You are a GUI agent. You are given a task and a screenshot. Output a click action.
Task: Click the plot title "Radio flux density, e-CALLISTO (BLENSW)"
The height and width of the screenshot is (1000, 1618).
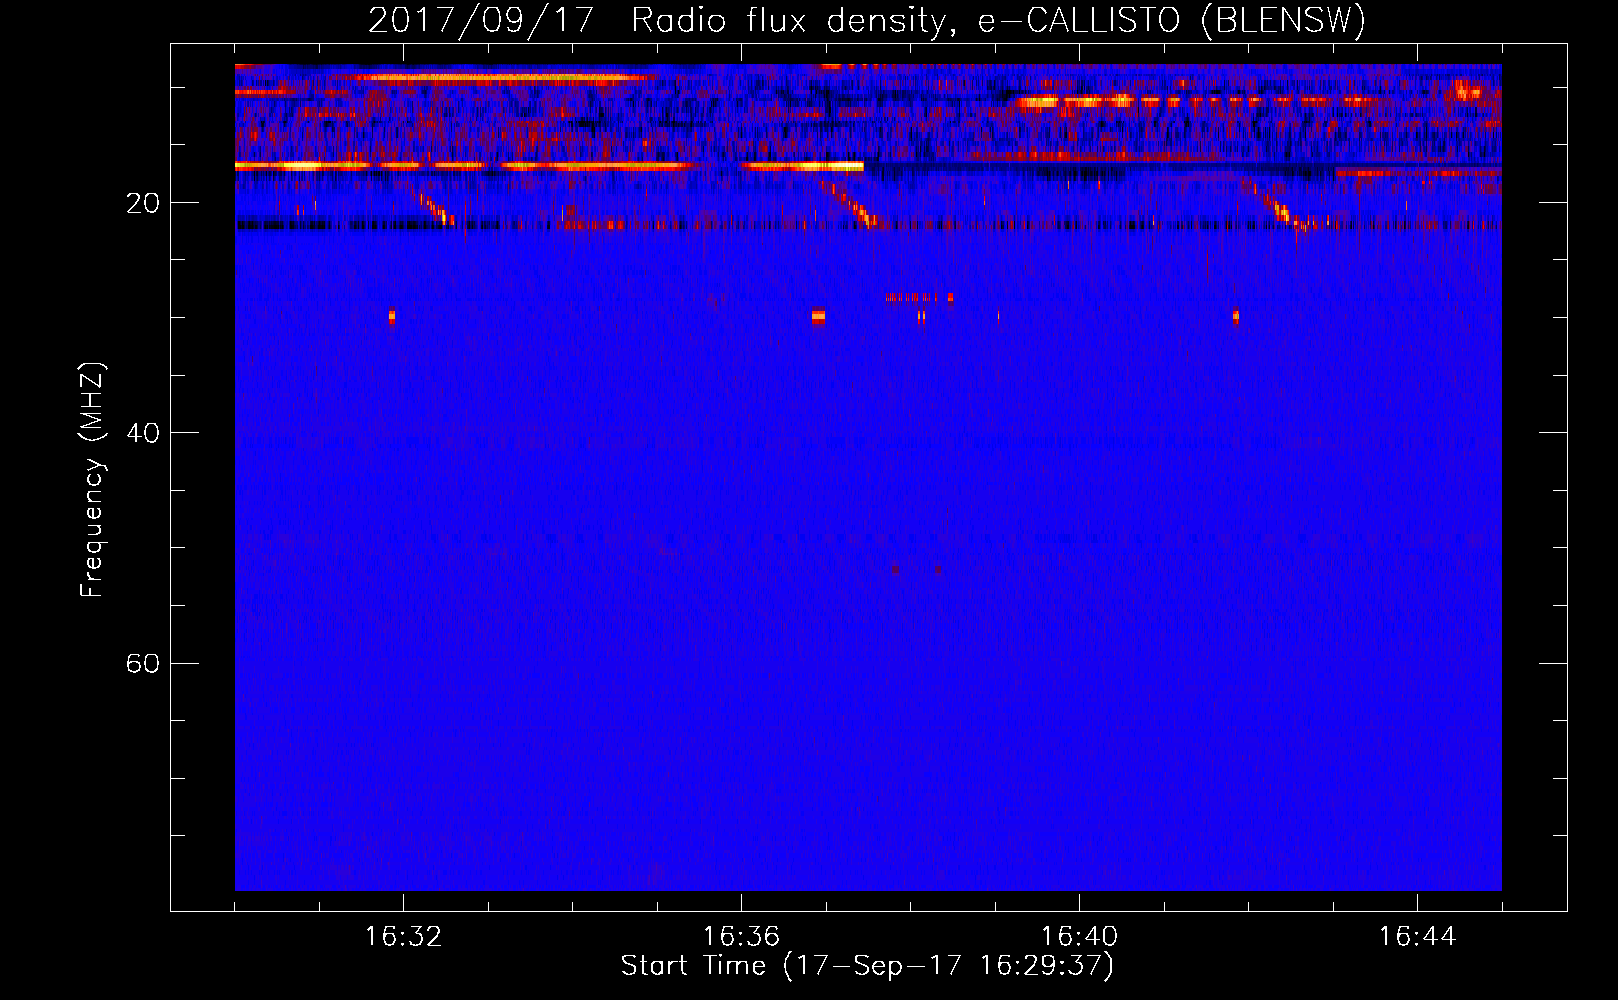(998, 21)
